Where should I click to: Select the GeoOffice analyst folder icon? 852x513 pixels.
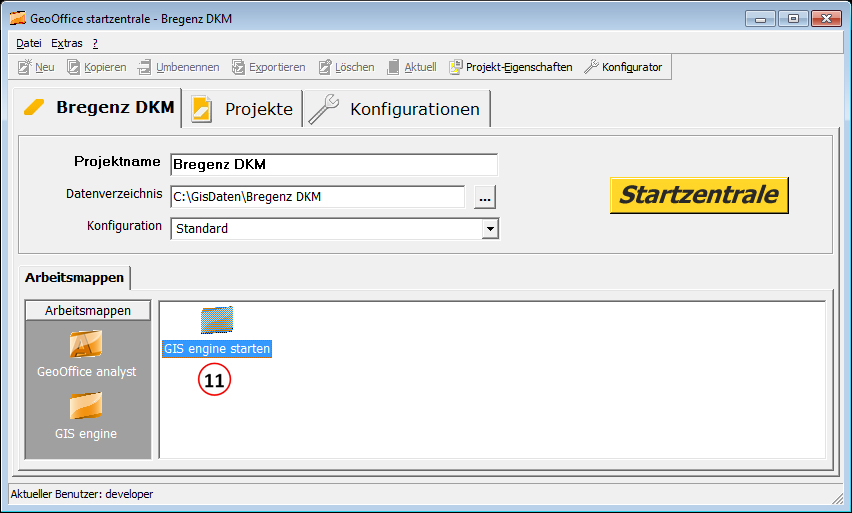point(86,345)
